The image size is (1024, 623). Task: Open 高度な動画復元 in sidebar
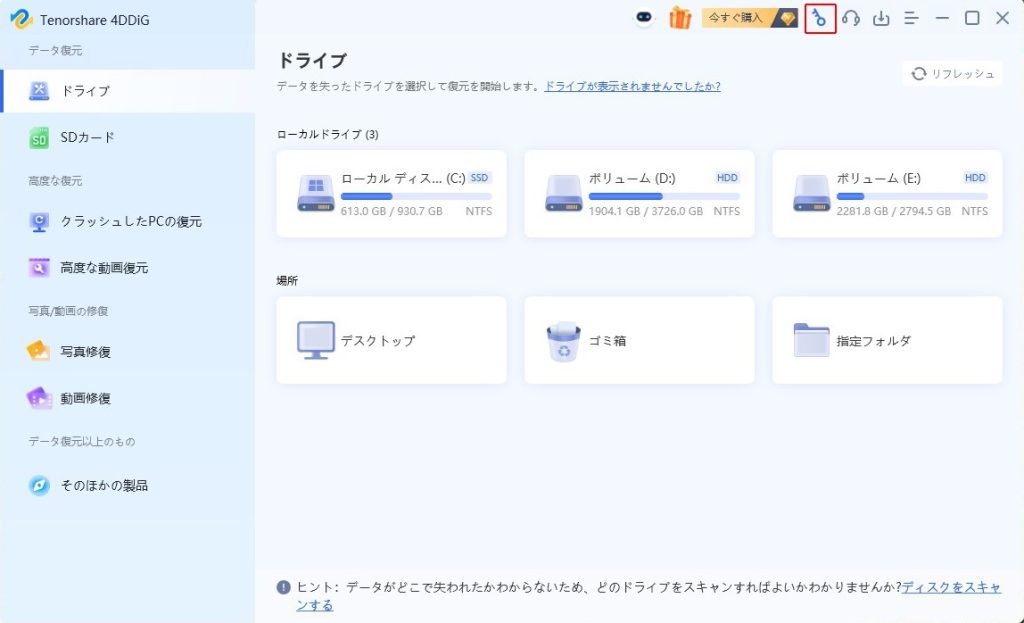point(104,268)
